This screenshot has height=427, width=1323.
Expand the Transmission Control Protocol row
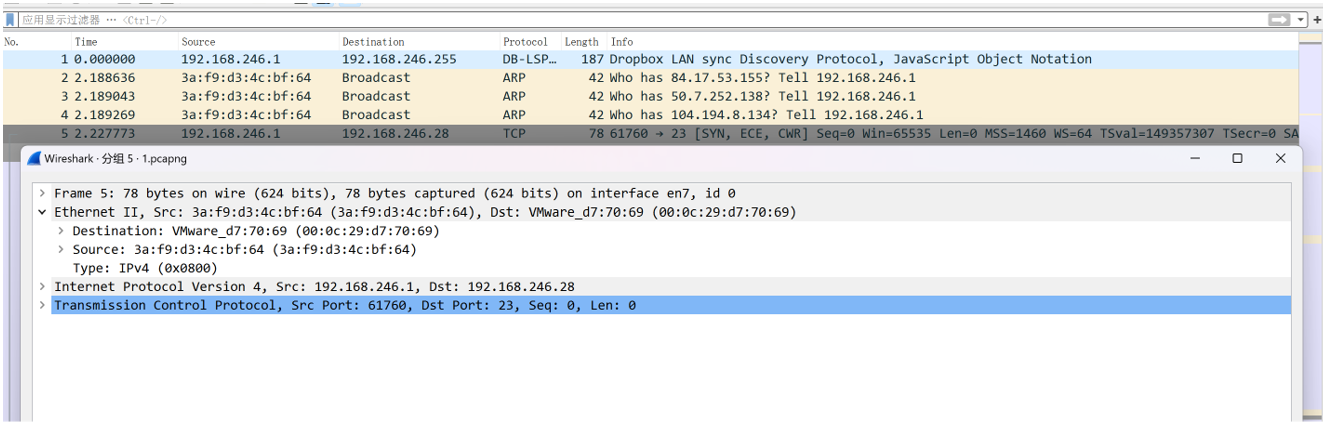42,305
